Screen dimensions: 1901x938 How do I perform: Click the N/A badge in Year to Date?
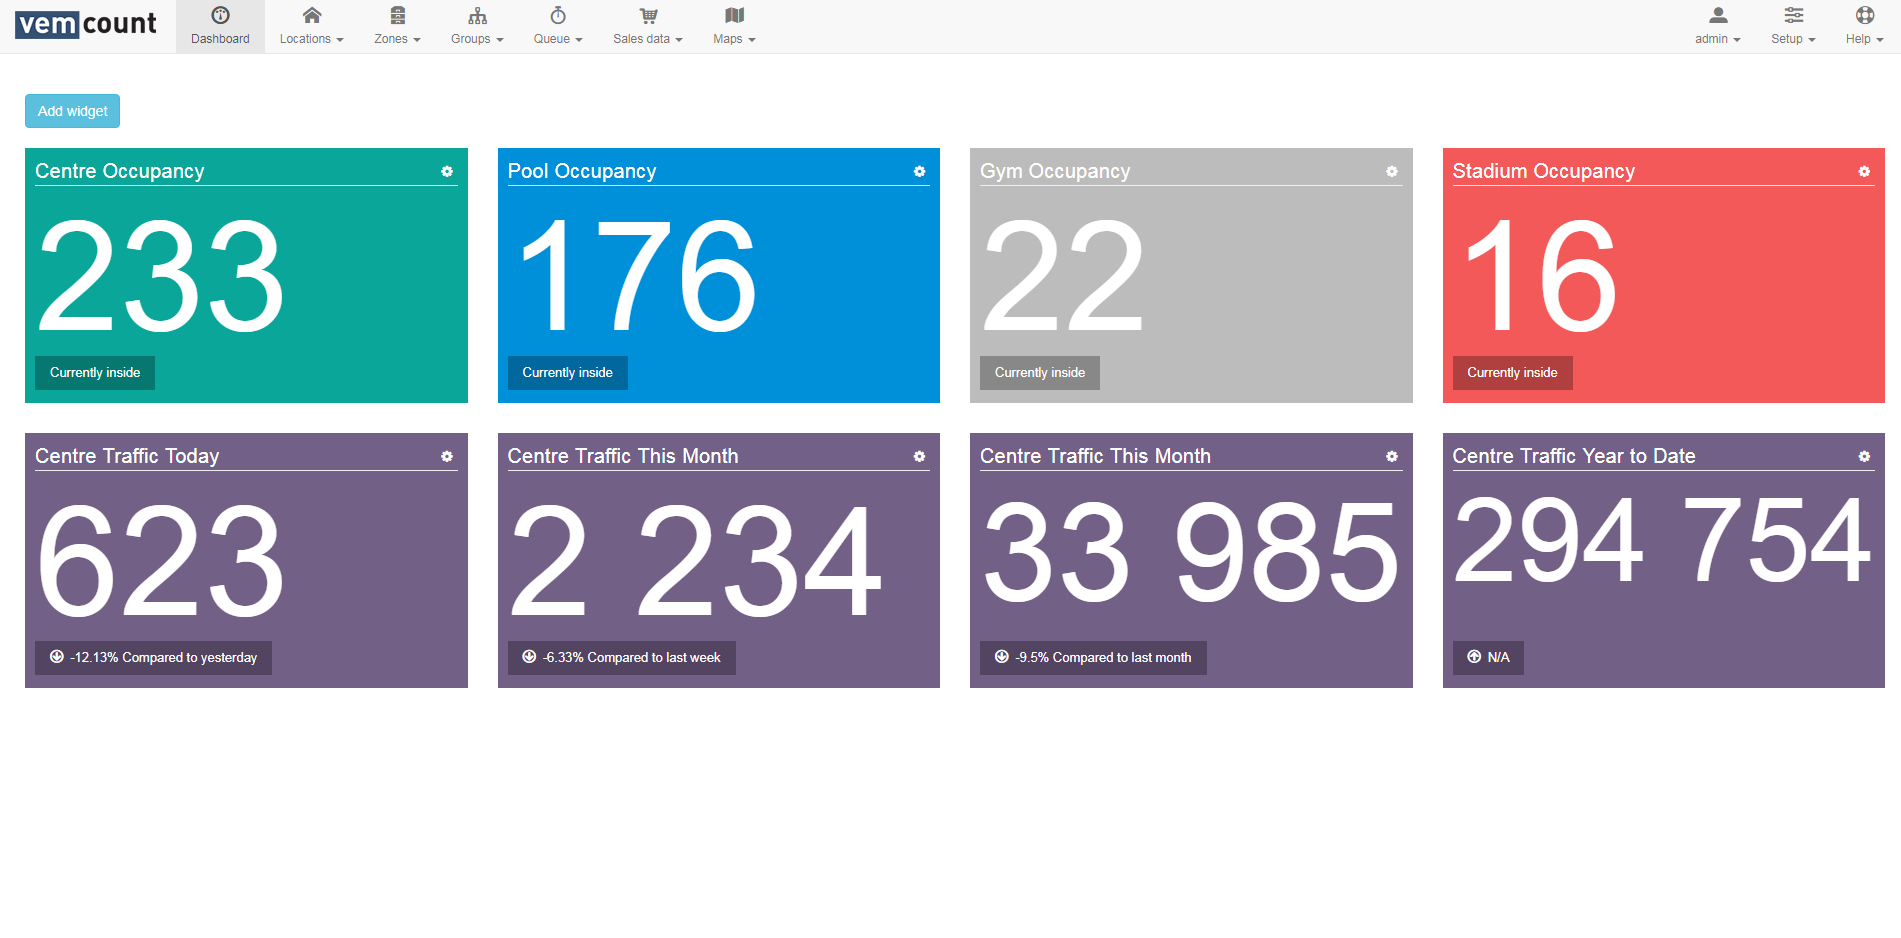(1488, 658)
